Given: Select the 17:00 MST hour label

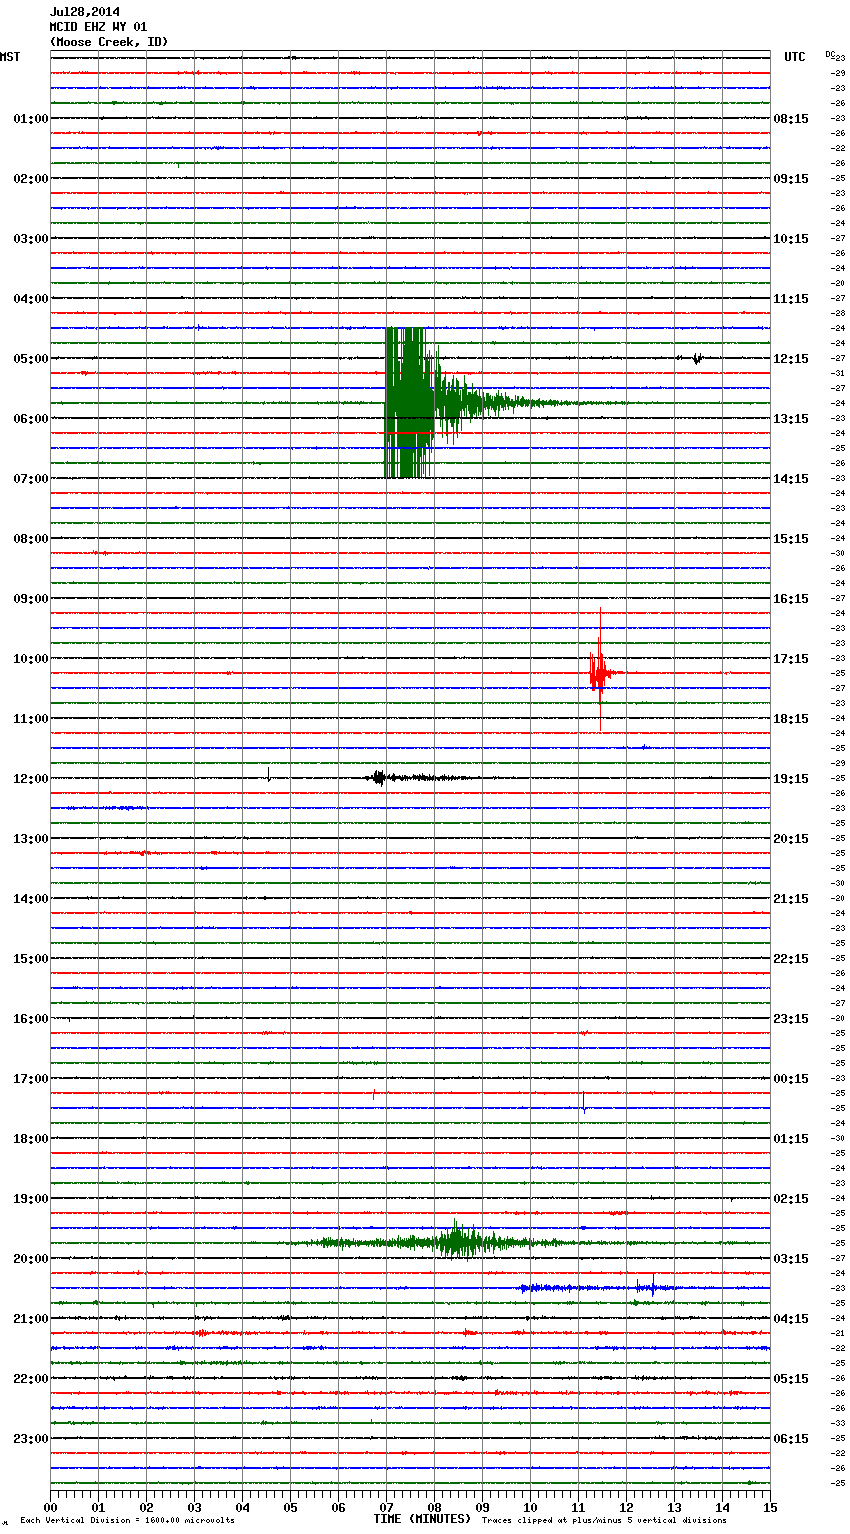Looking at the screenshot, I should pos(31,1079).
